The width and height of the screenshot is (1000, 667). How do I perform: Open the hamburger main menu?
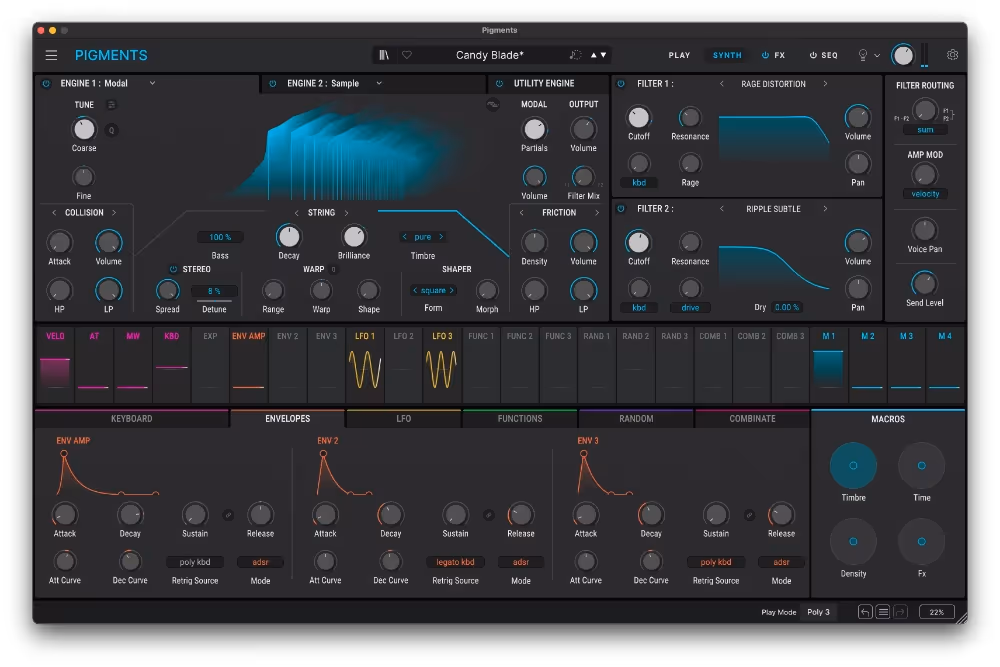[52, 55]
